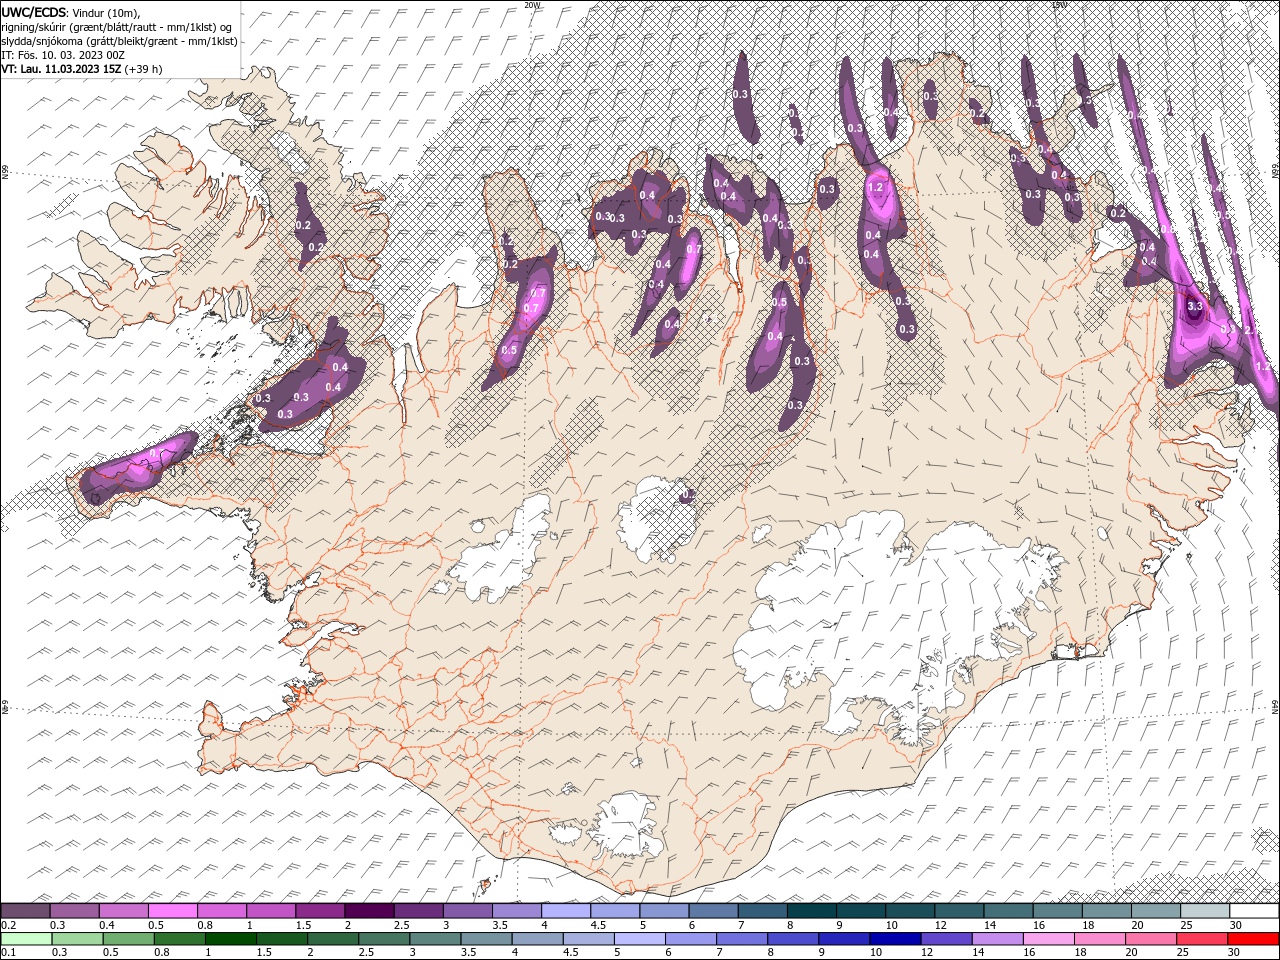Pick the palest green swatch labeled 0.1
This screenshot has width=1280, height=960.
click(x=26, y=939)
